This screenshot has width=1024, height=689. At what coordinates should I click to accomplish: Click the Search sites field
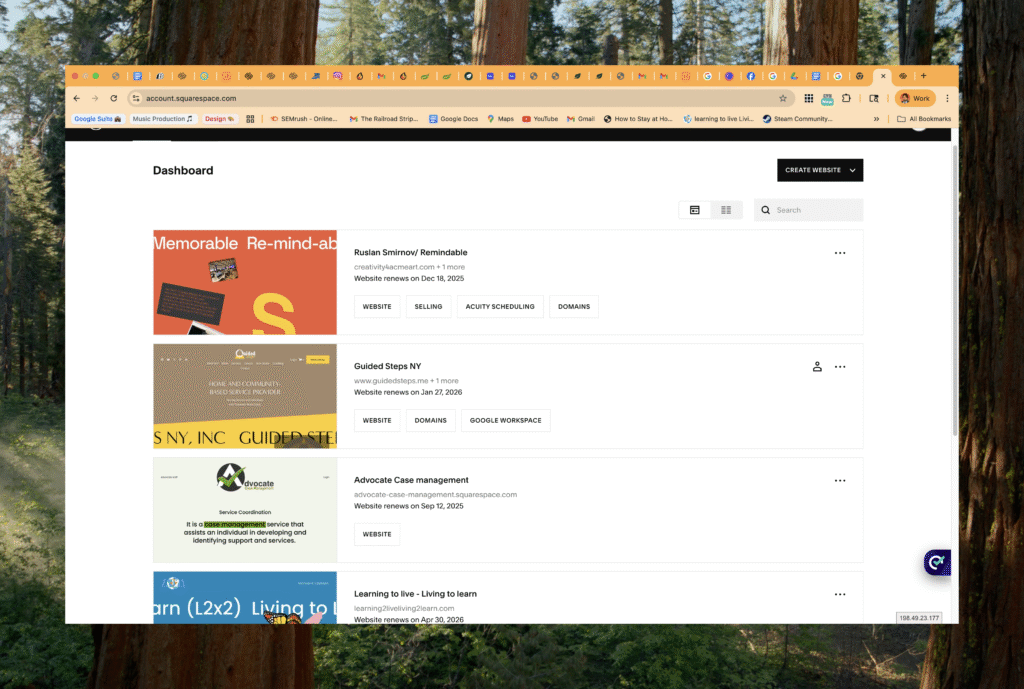click(x=808, y=210)
